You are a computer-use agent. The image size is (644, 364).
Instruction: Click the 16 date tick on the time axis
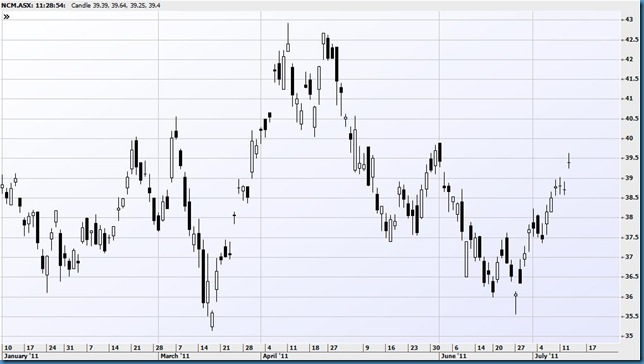pyautogui.click(x=391, y=348)
